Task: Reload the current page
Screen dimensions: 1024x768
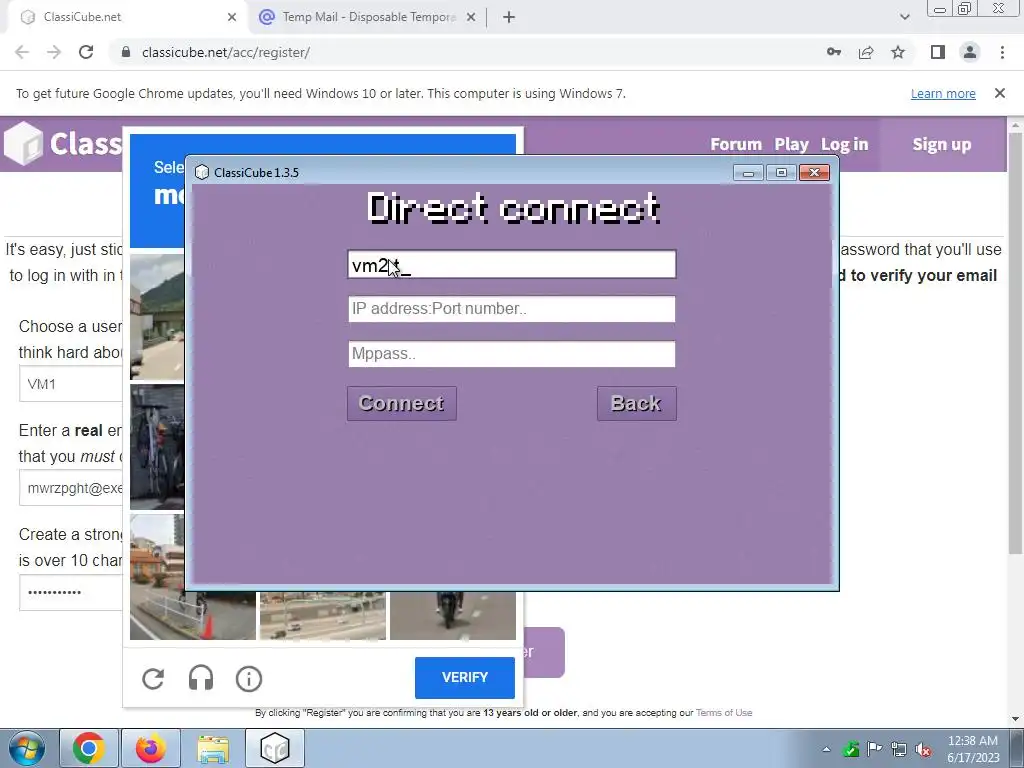Action: (x=86, y=52)
